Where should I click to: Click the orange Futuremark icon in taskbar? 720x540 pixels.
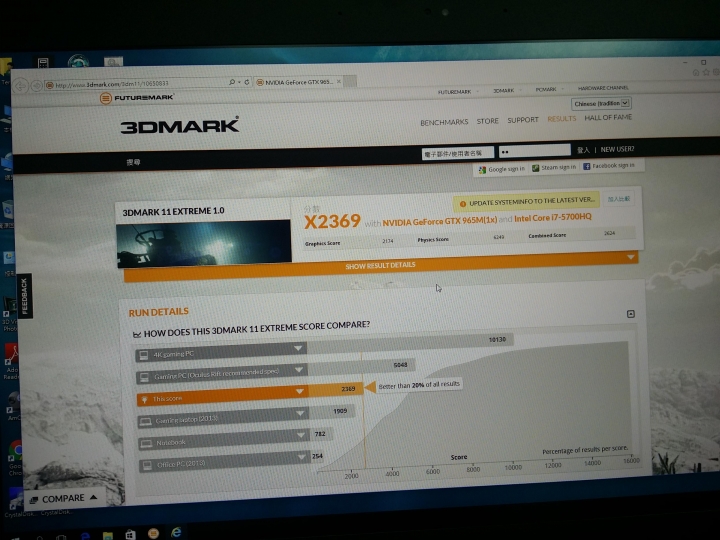(153, 533)
